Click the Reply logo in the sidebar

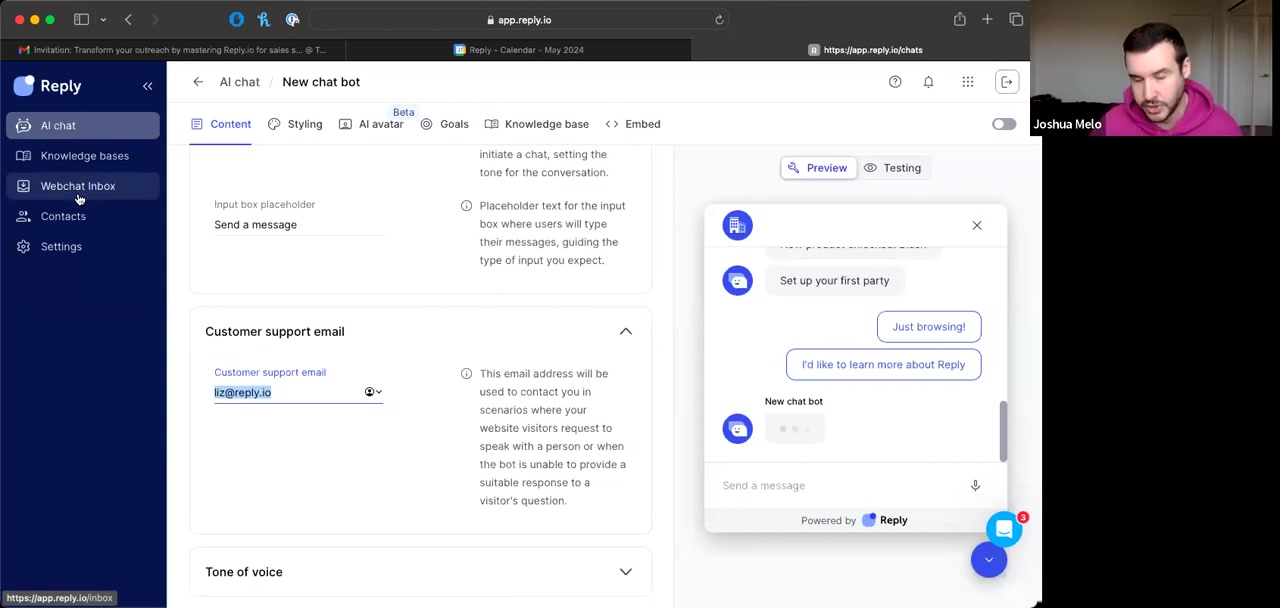point(47,86)
